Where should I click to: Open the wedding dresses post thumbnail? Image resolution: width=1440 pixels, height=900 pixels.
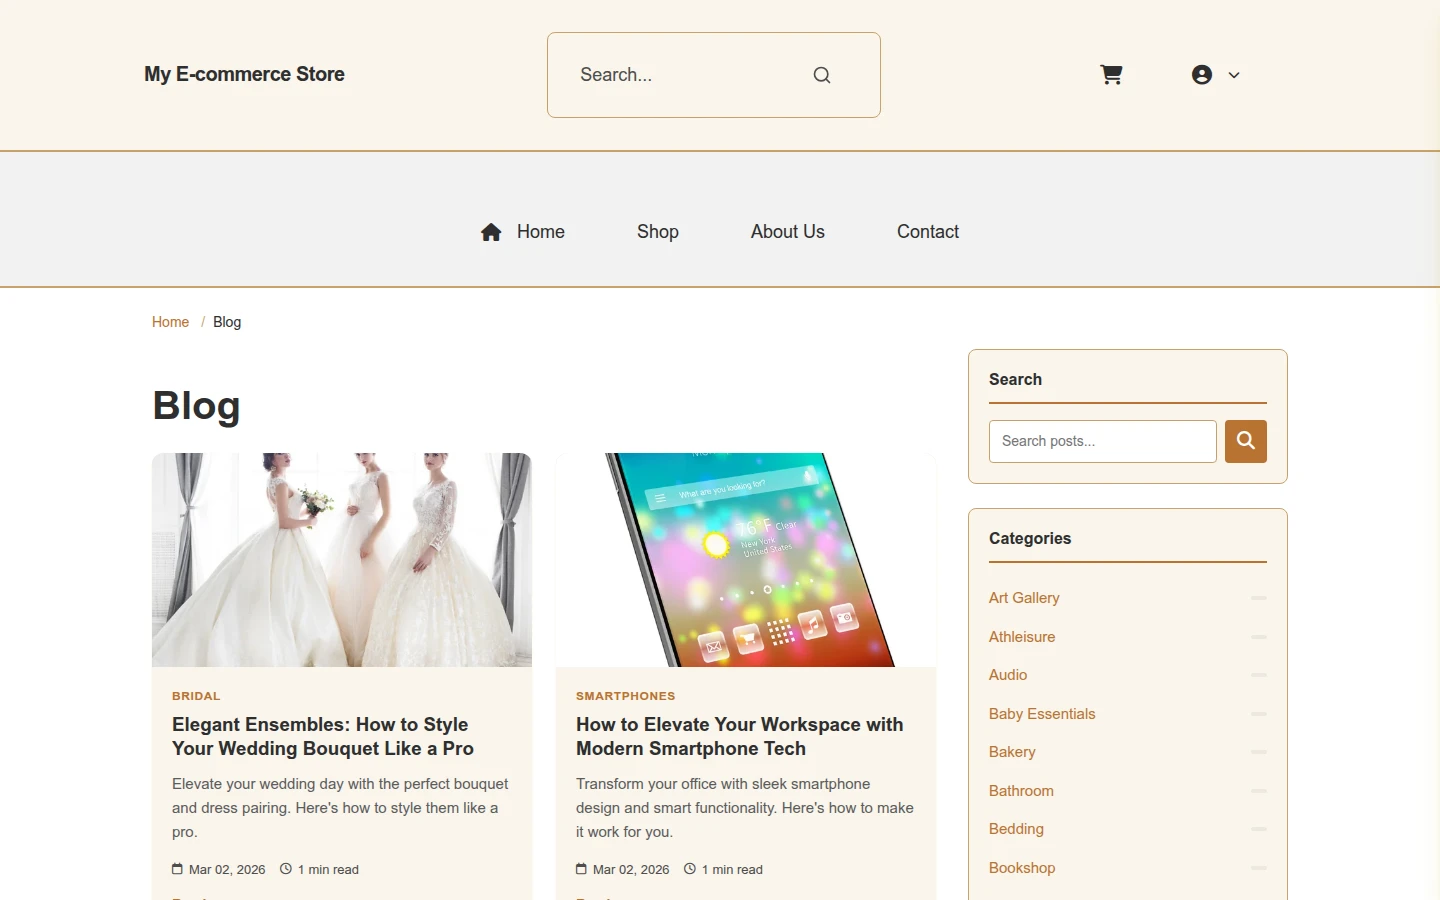pos(342,560)
